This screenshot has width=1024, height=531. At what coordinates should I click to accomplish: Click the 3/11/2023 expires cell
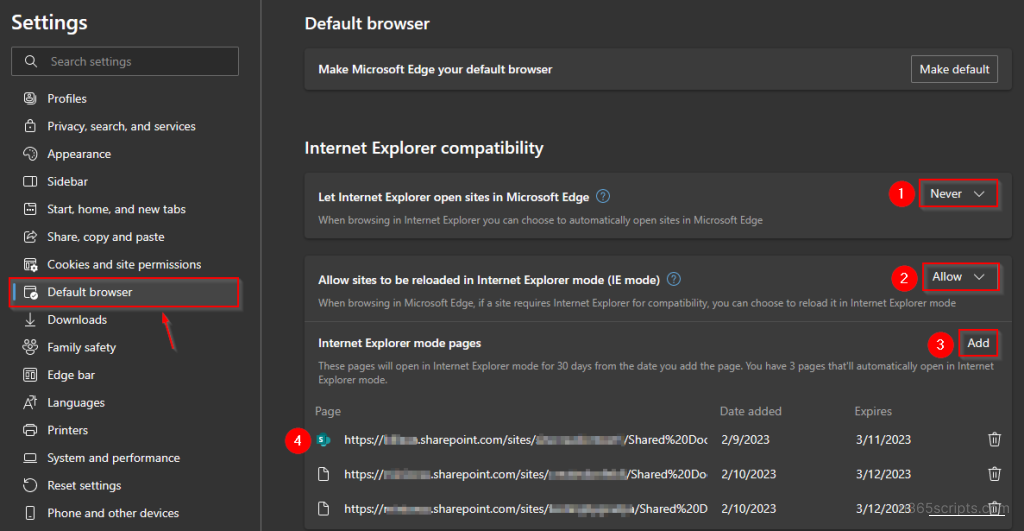[x=883, y=440]
